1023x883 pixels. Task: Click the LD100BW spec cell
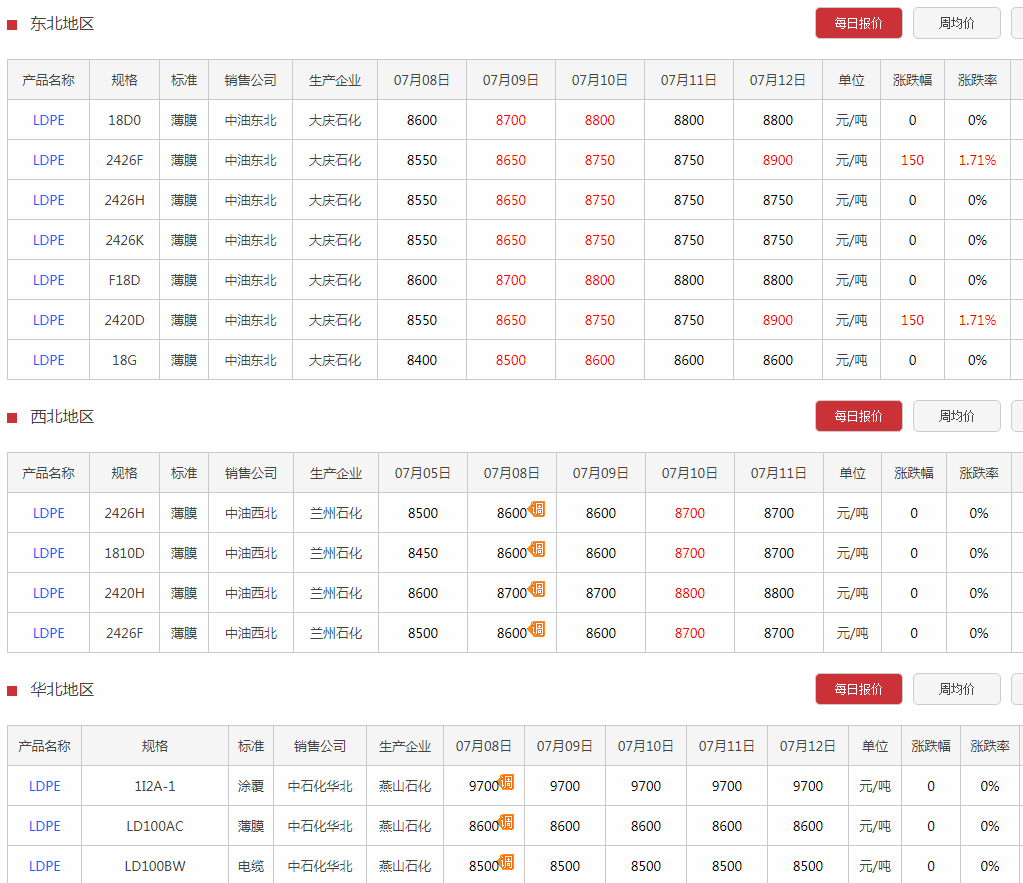[x=155, y=866]
